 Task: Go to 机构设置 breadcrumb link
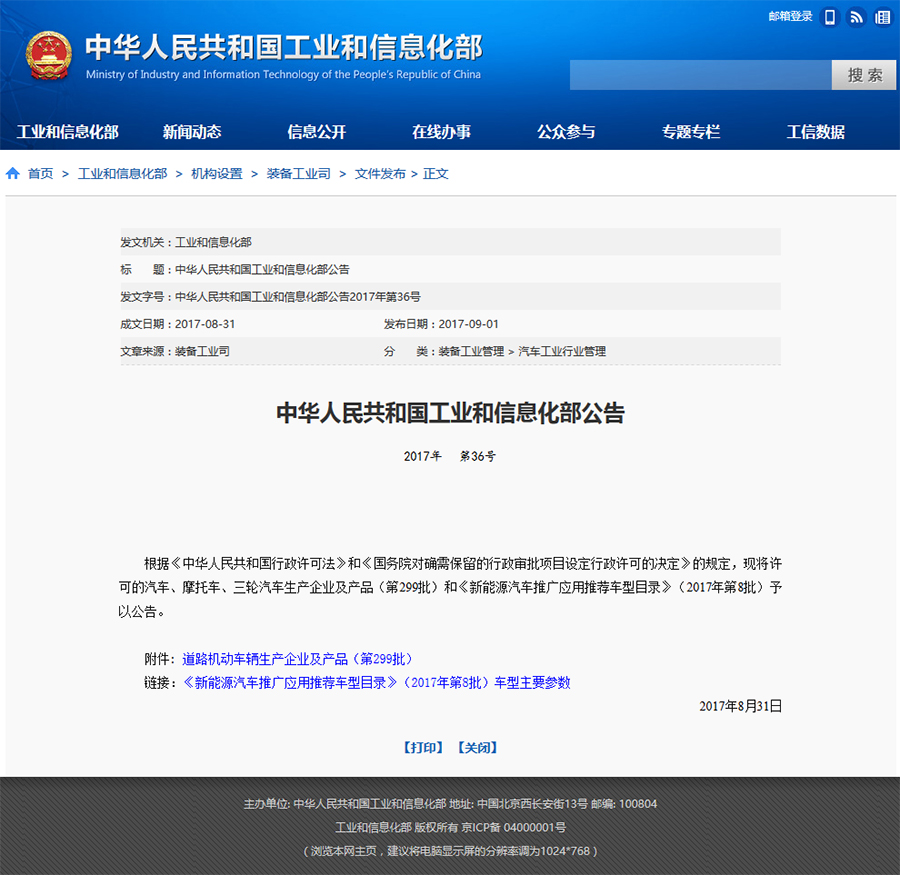pos(217,173)
